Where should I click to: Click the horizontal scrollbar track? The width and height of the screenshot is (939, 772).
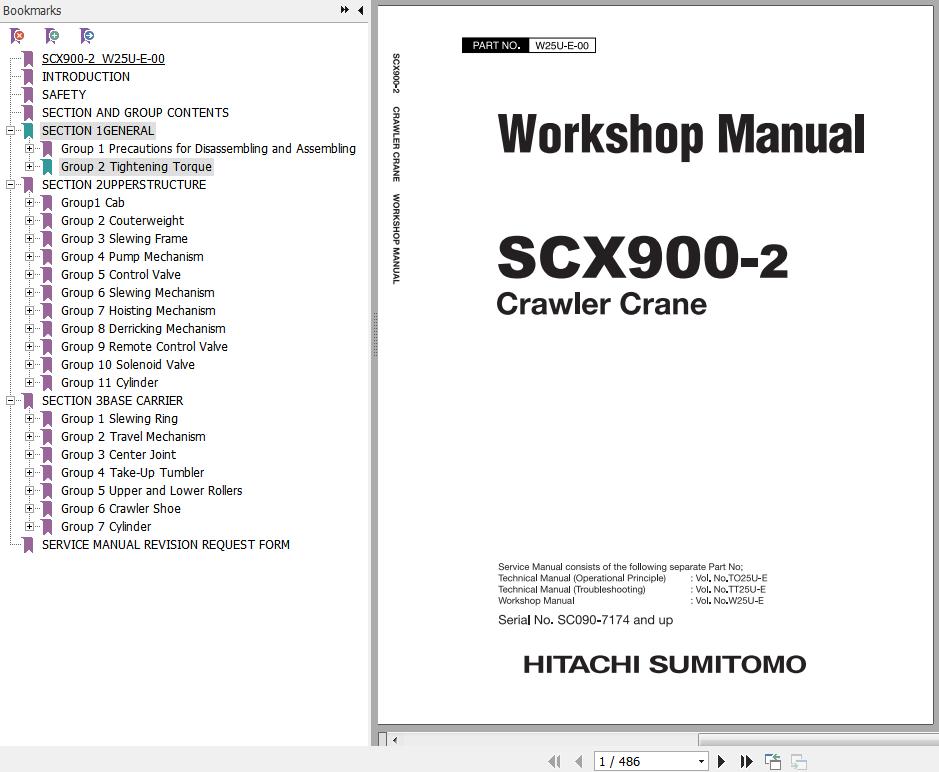point(548,740)
